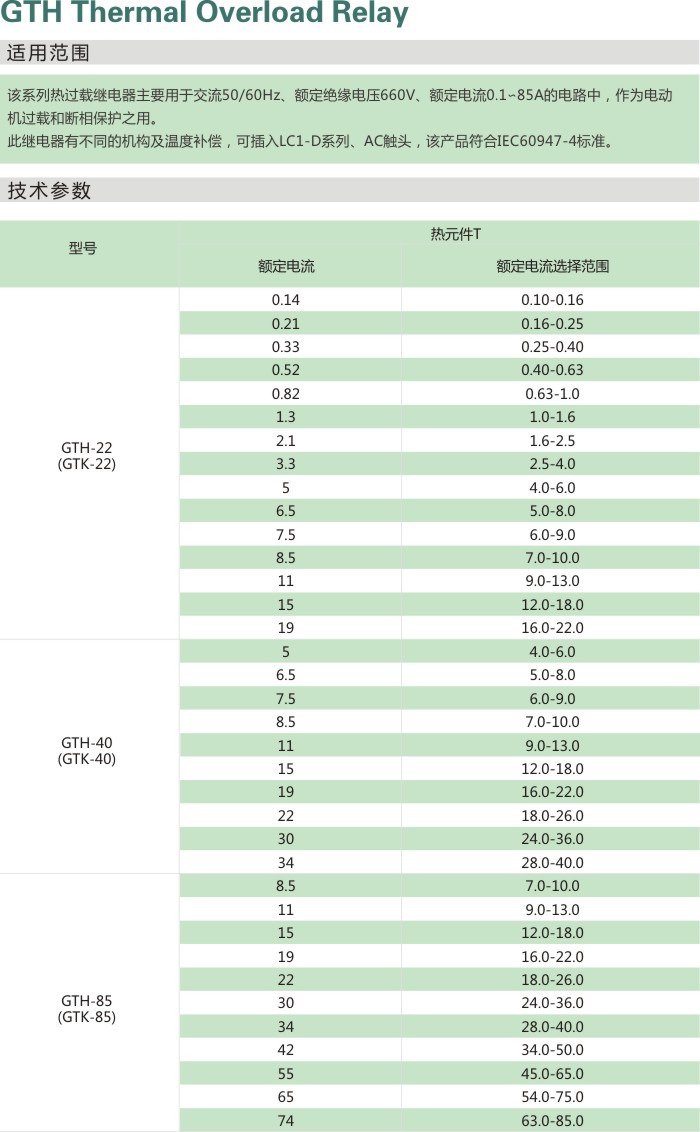The width and height of the screenshot is (700, 1132).
Task: Click the GTH-40 (GTK-40) model cell
Action: [88, 751]
